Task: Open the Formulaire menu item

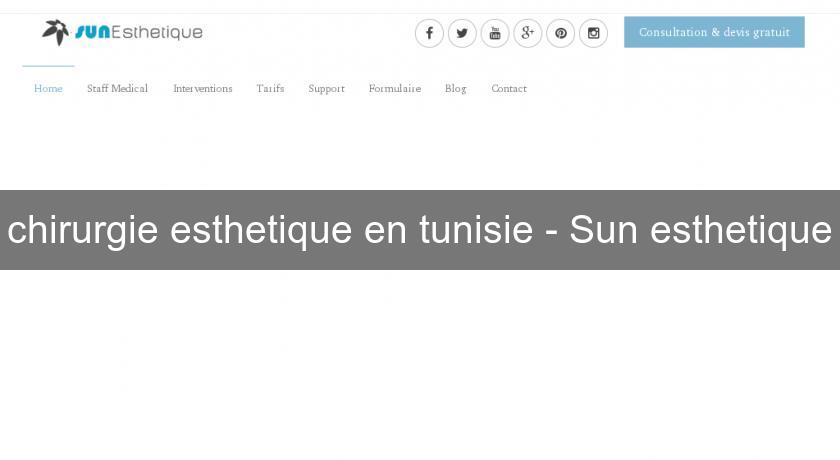Action: 395,88
